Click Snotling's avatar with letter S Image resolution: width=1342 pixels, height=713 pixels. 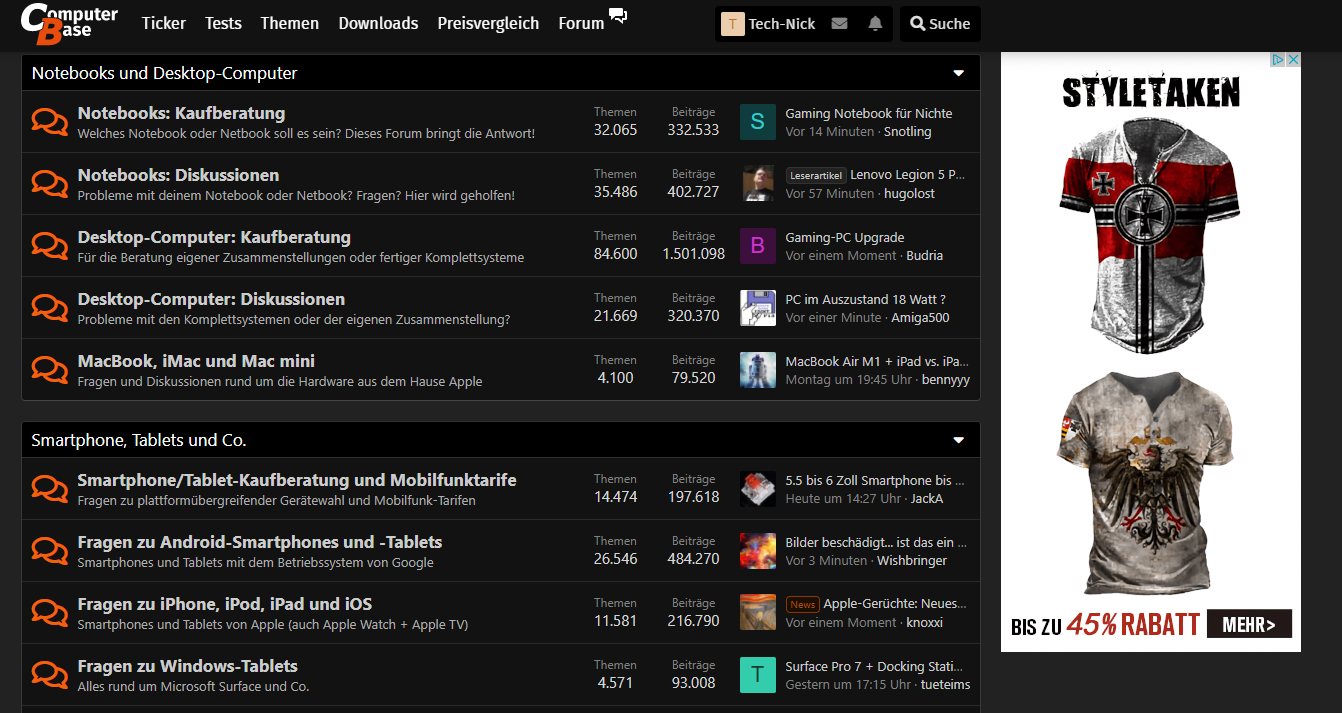pyautogui.click(x=758, y=122)
